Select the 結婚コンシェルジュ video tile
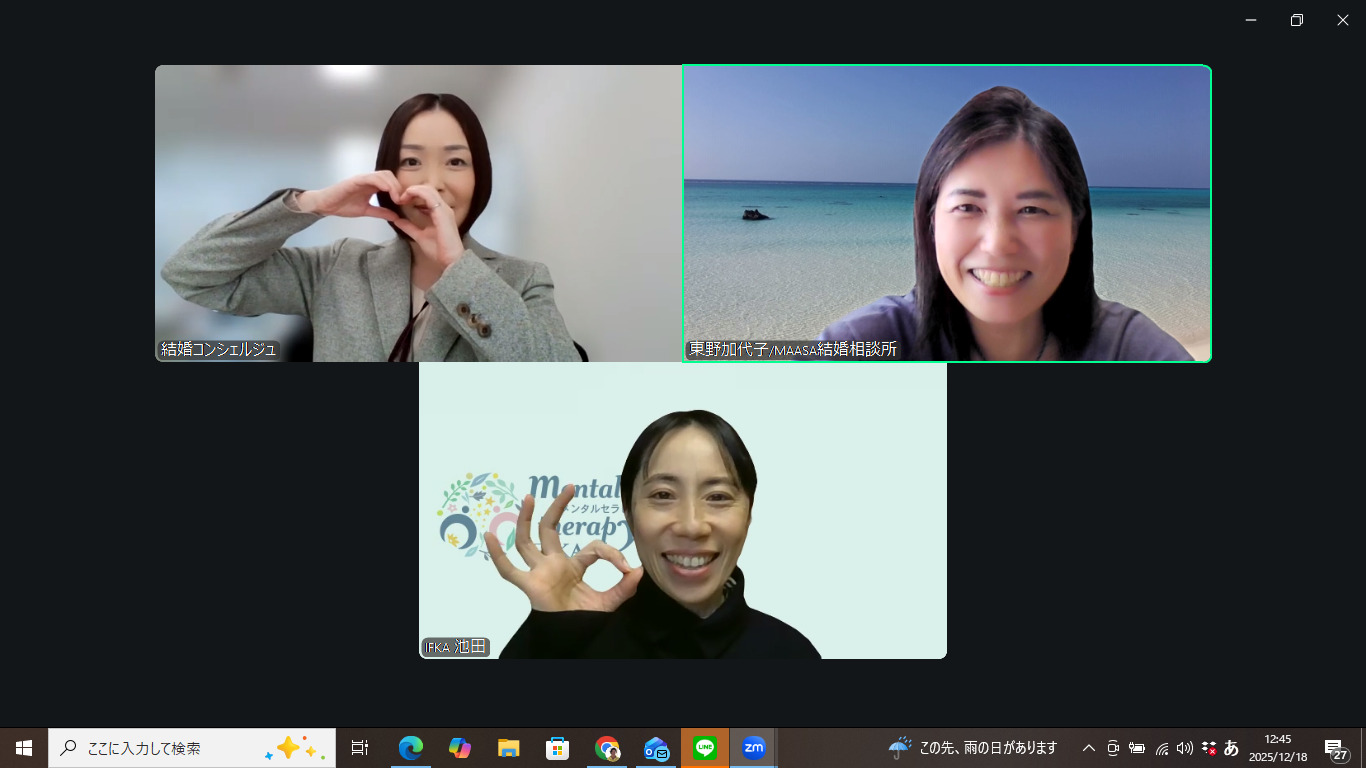 click(x=418, y=213)
